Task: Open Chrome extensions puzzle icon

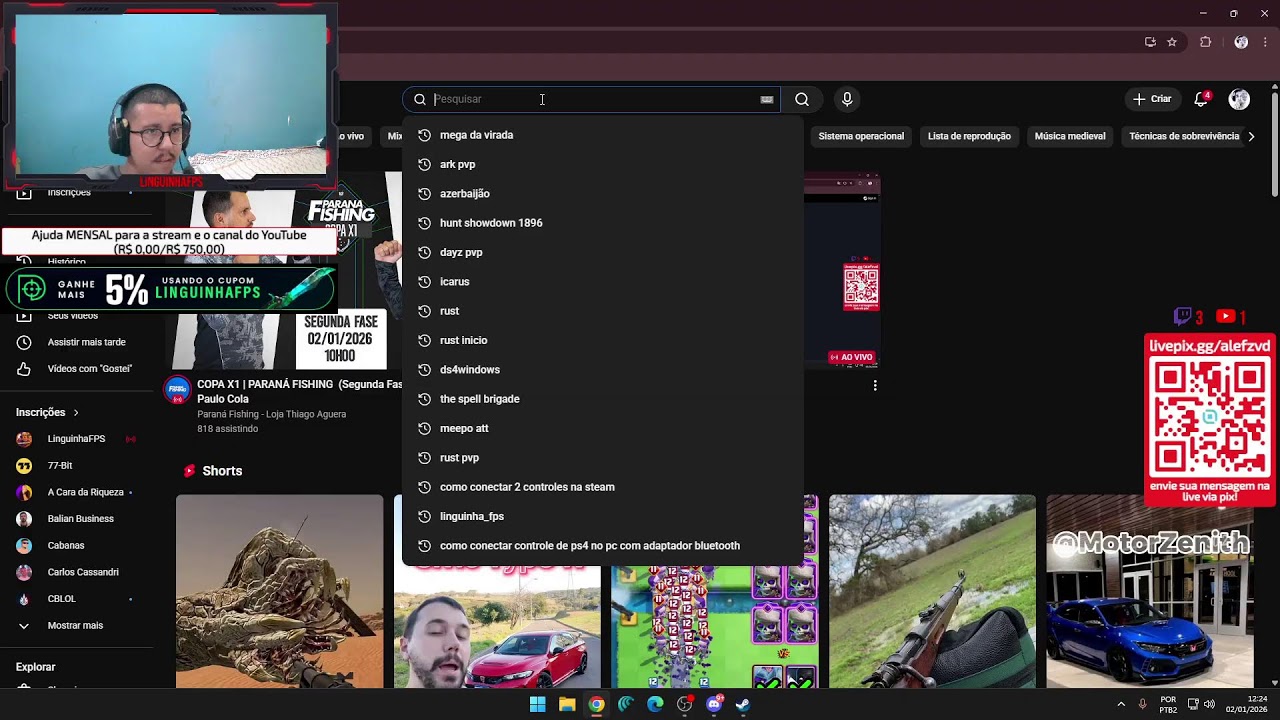Action: [1206, 42]
